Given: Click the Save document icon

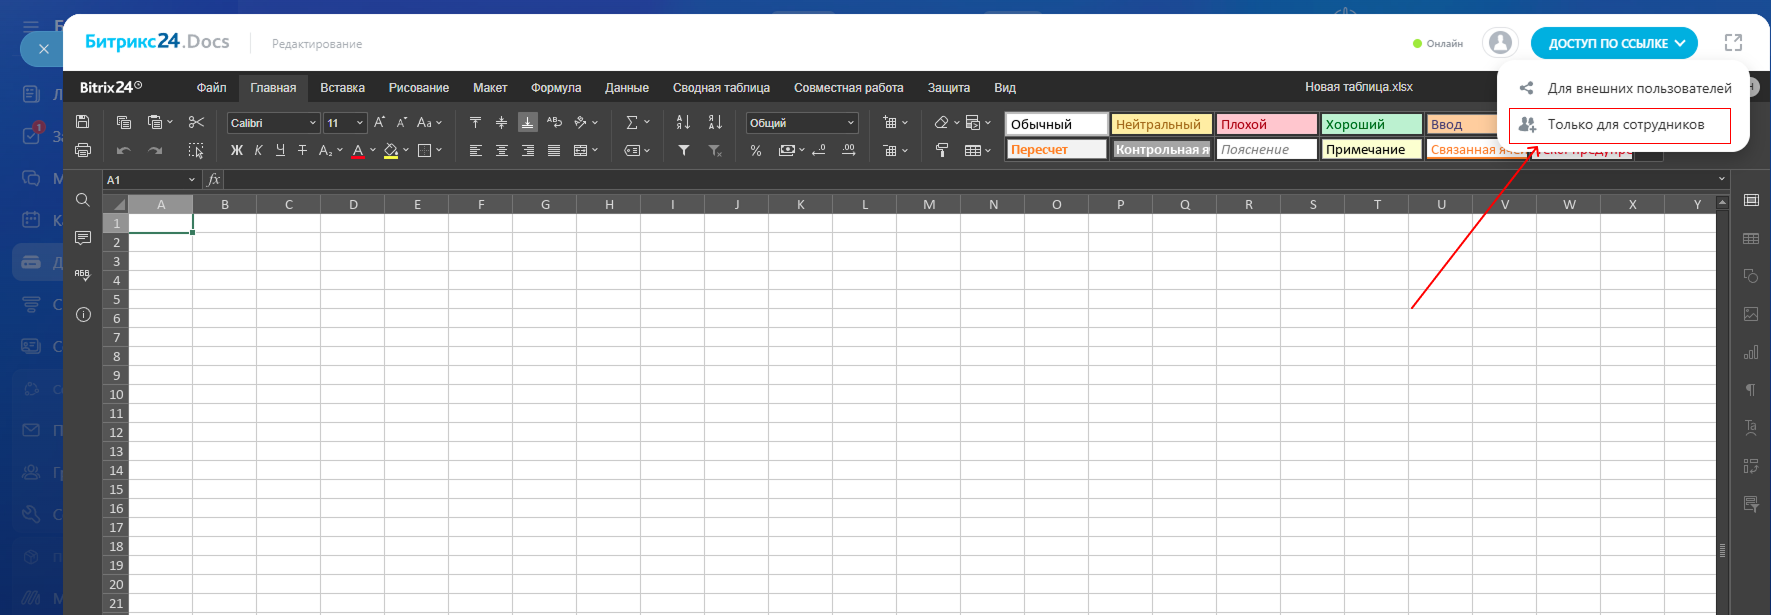Looking at the screenshot, I should tap(83, 122).
